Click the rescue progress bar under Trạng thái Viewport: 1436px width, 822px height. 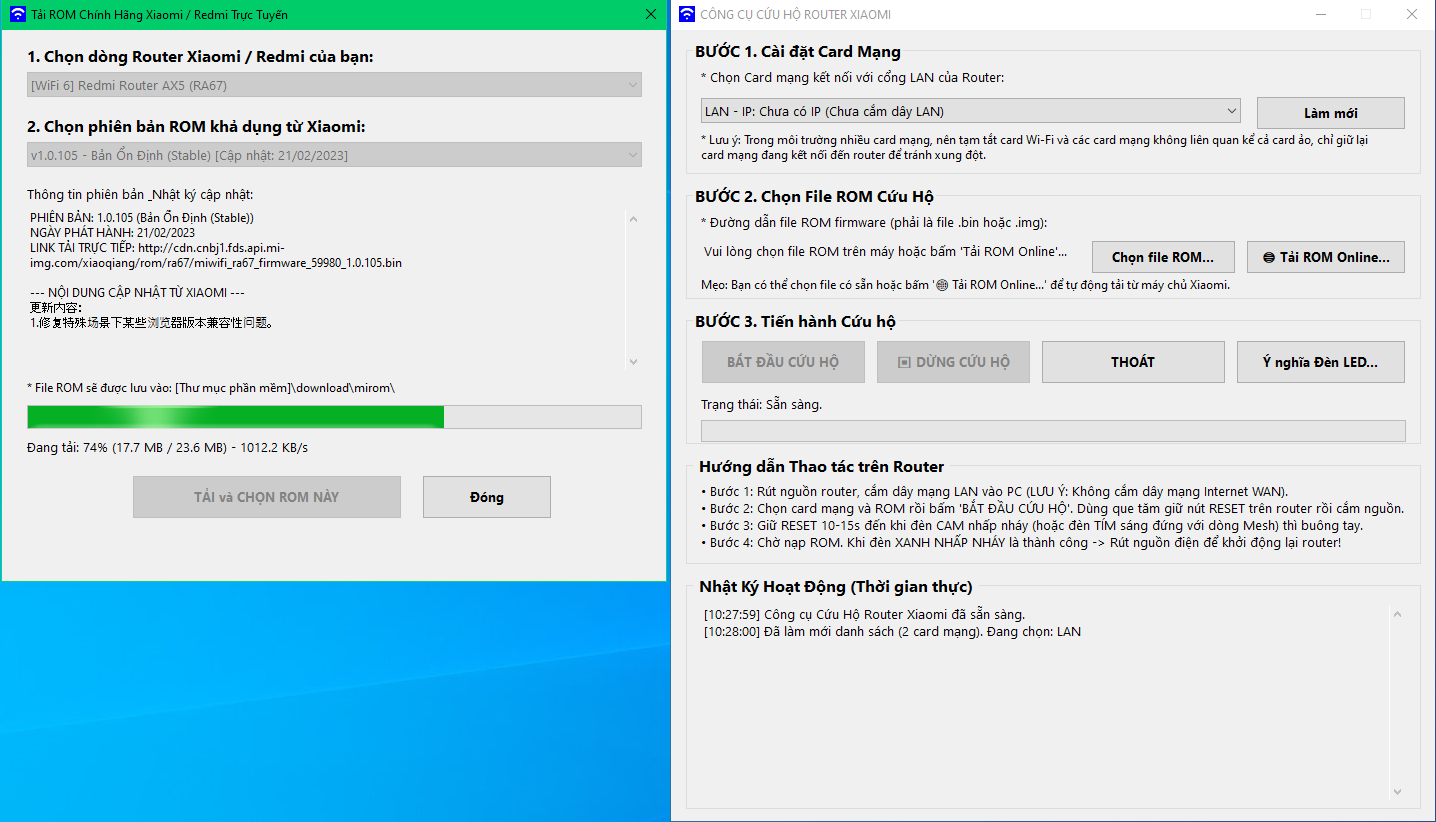[1053, 431]
